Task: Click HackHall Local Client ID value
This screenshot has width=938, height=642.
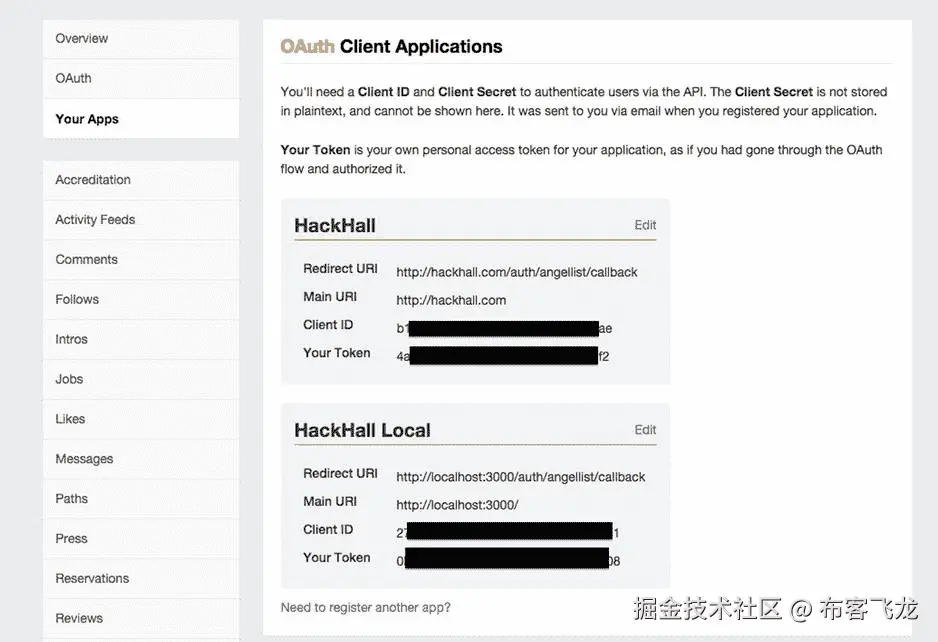Action: click(508, 532)
